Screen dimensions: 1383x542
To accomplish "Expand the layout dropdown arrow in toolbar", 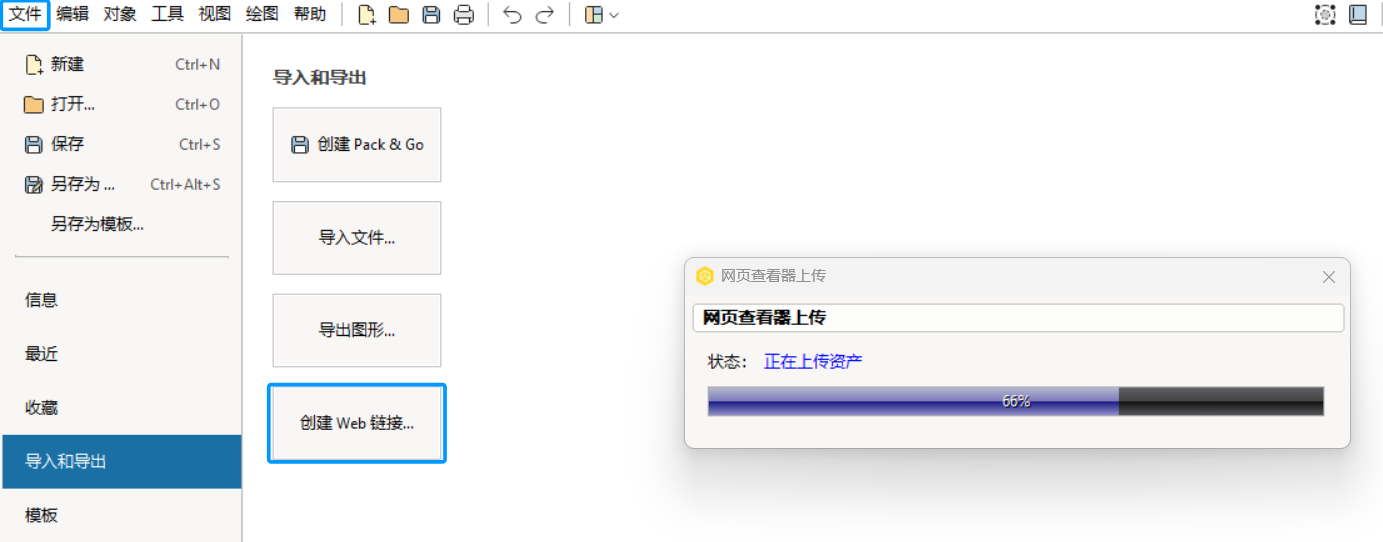I will [x=614, y=15].
